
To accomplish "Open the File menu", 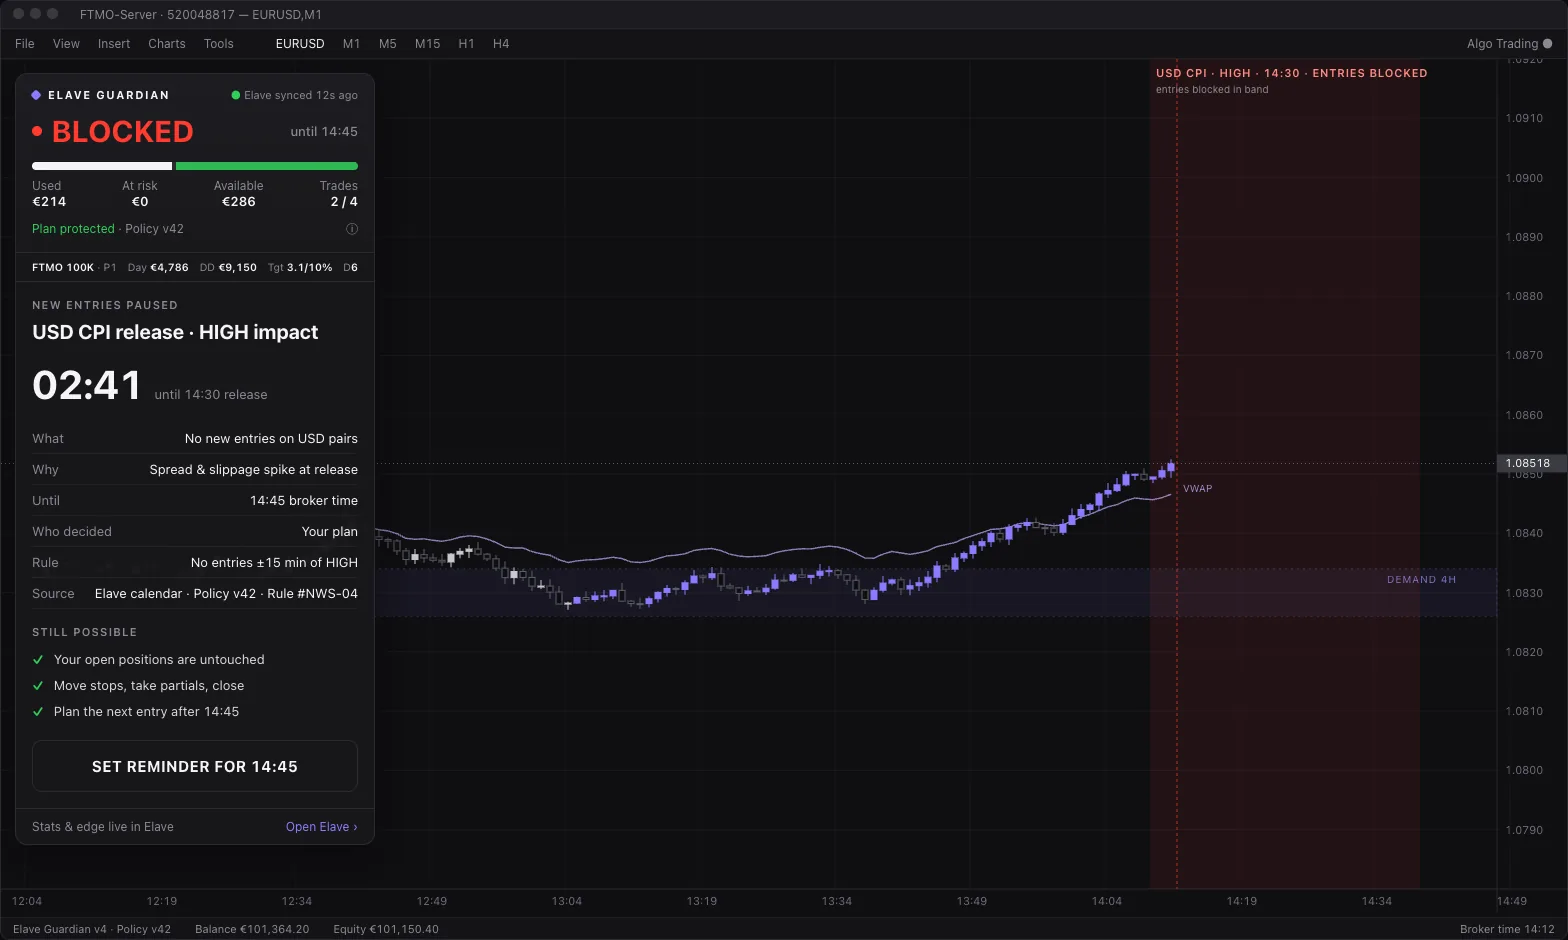I will tap(25, 44).
